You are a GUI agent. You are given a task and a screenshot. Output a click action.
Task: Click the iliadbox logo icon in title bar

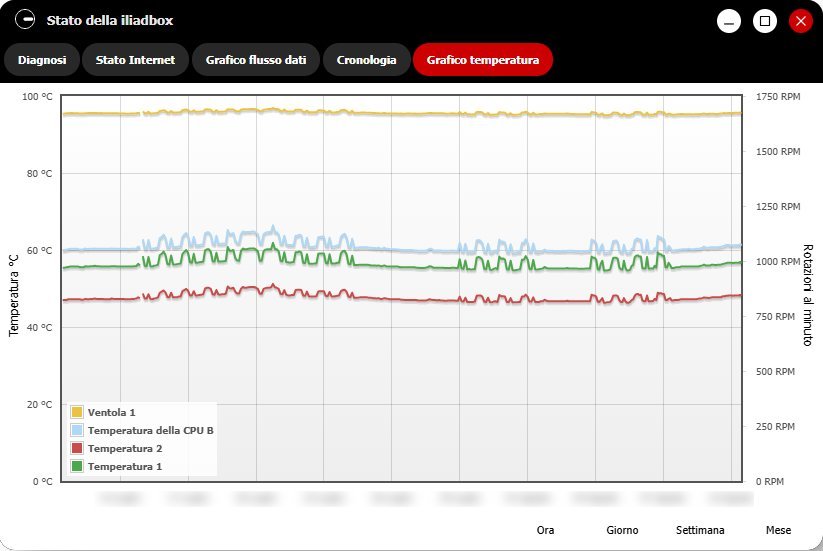point(25,20)
